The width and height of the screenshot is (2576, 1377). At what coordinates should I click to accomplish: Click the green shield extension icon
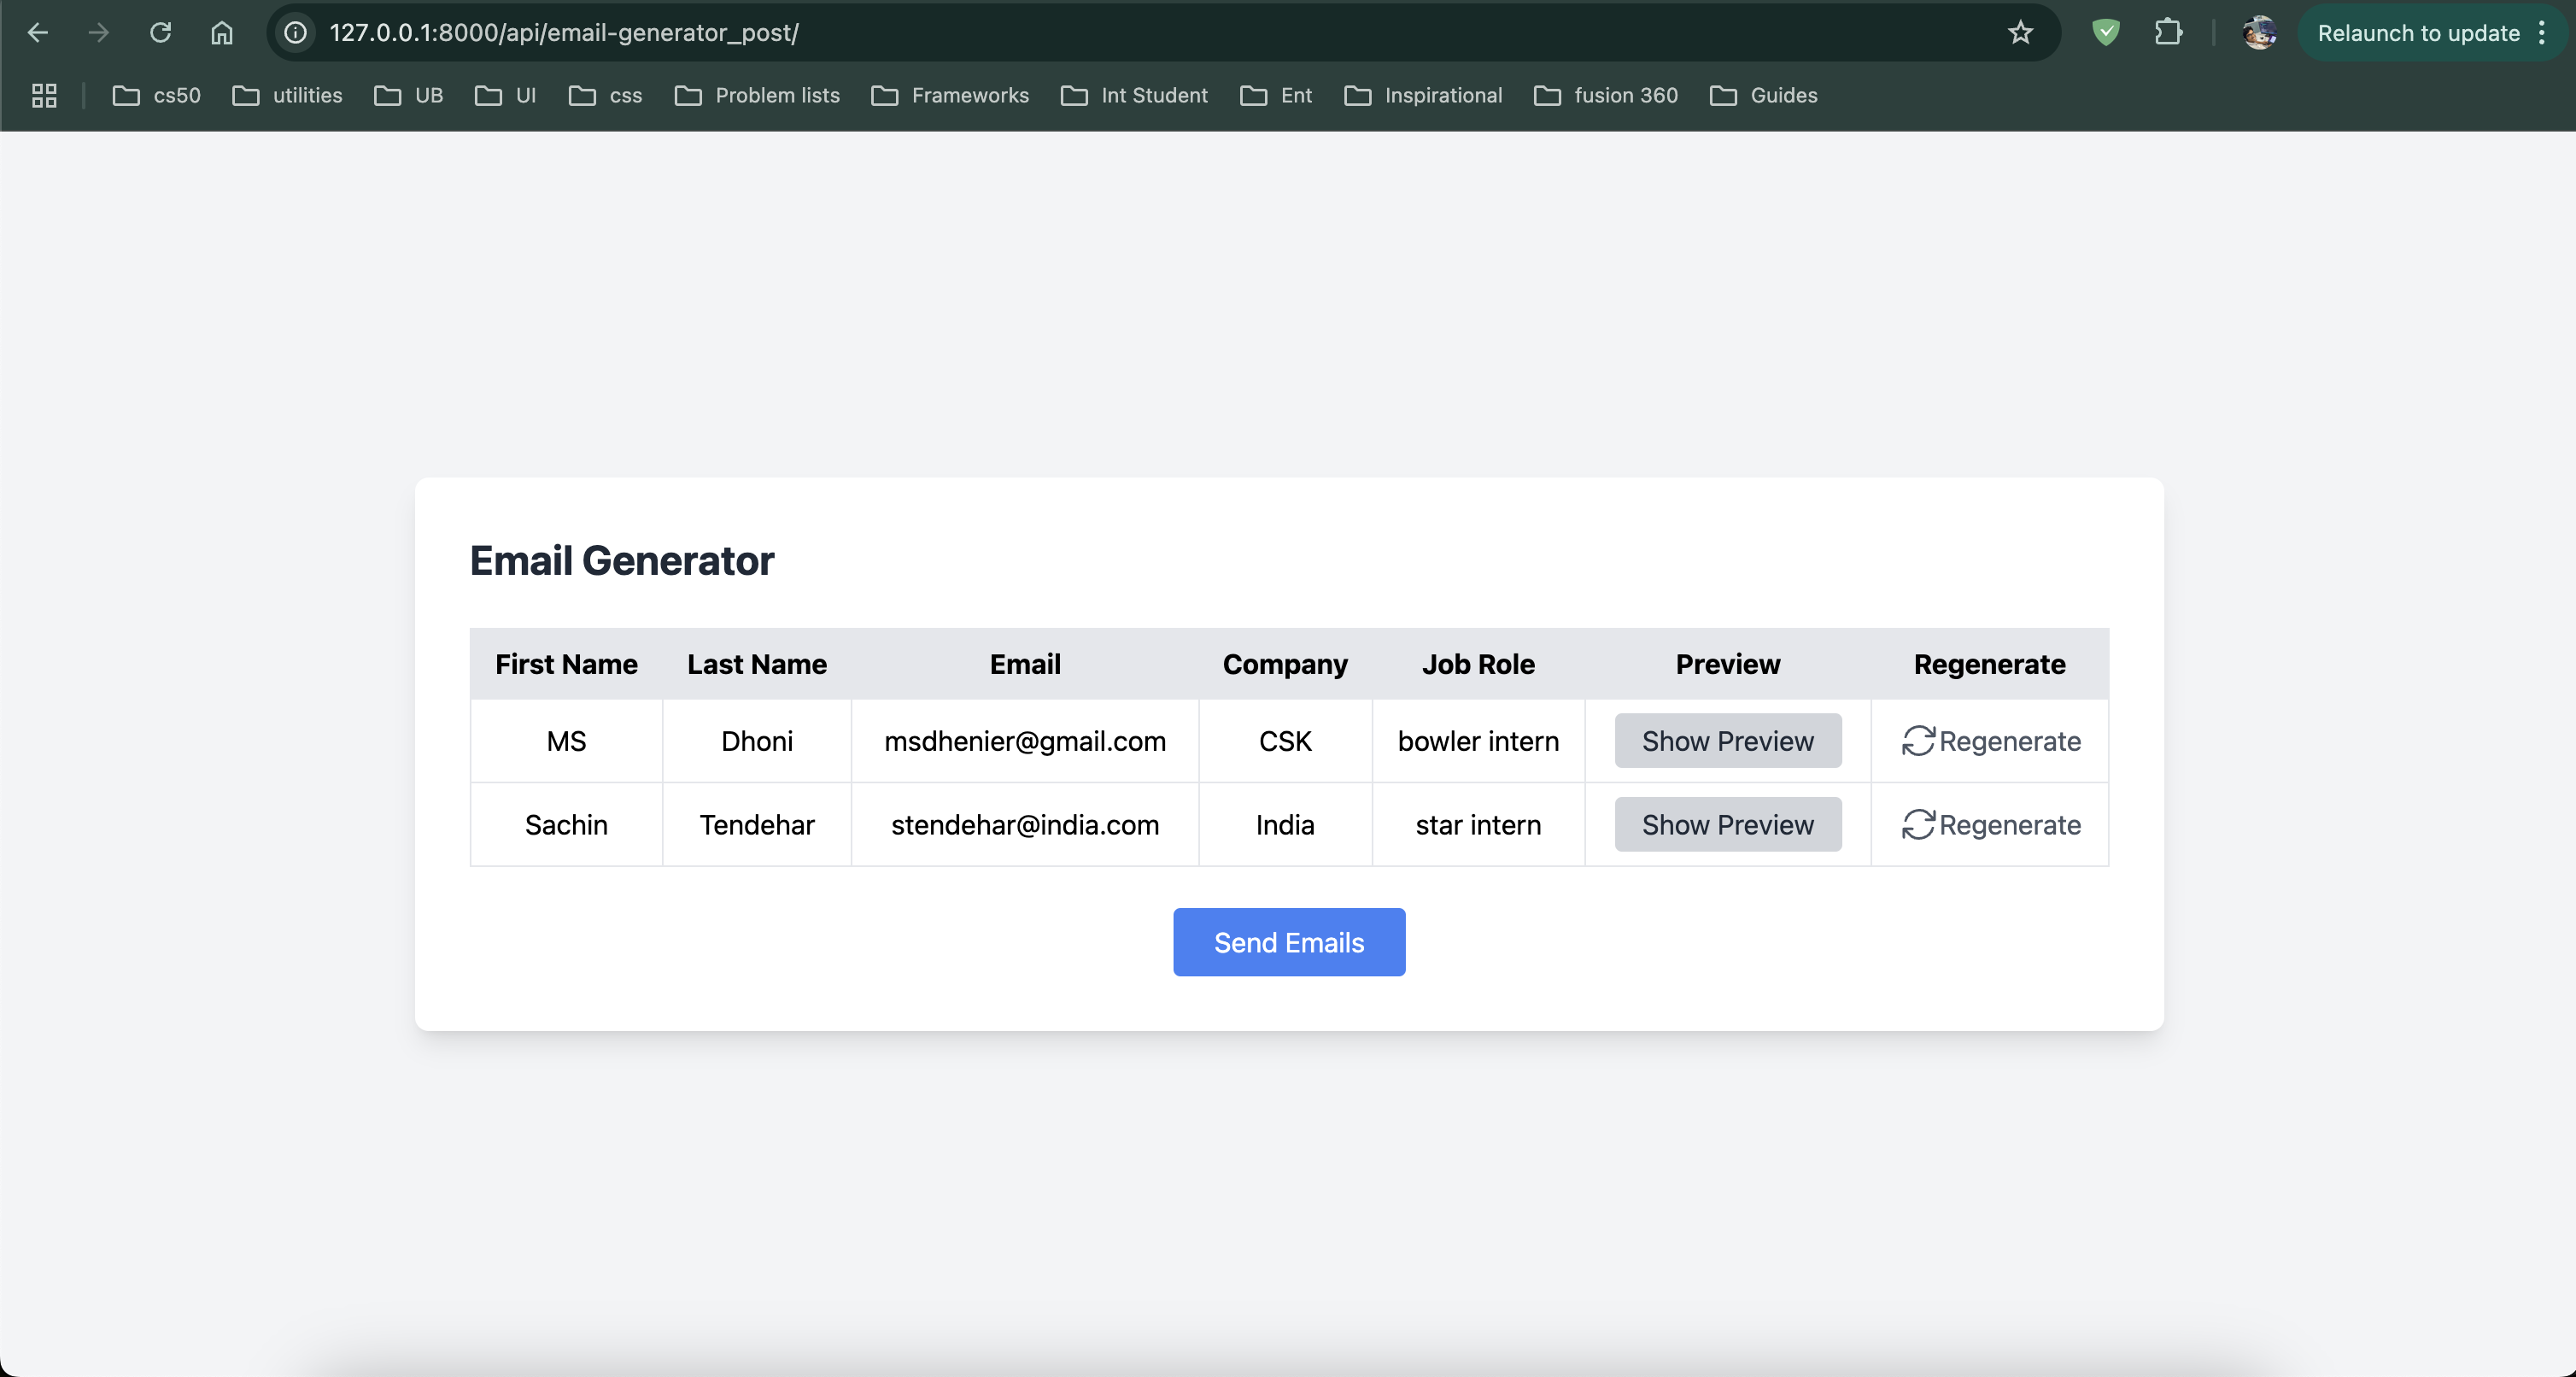pyautogui.click(x=2106, y=33)
